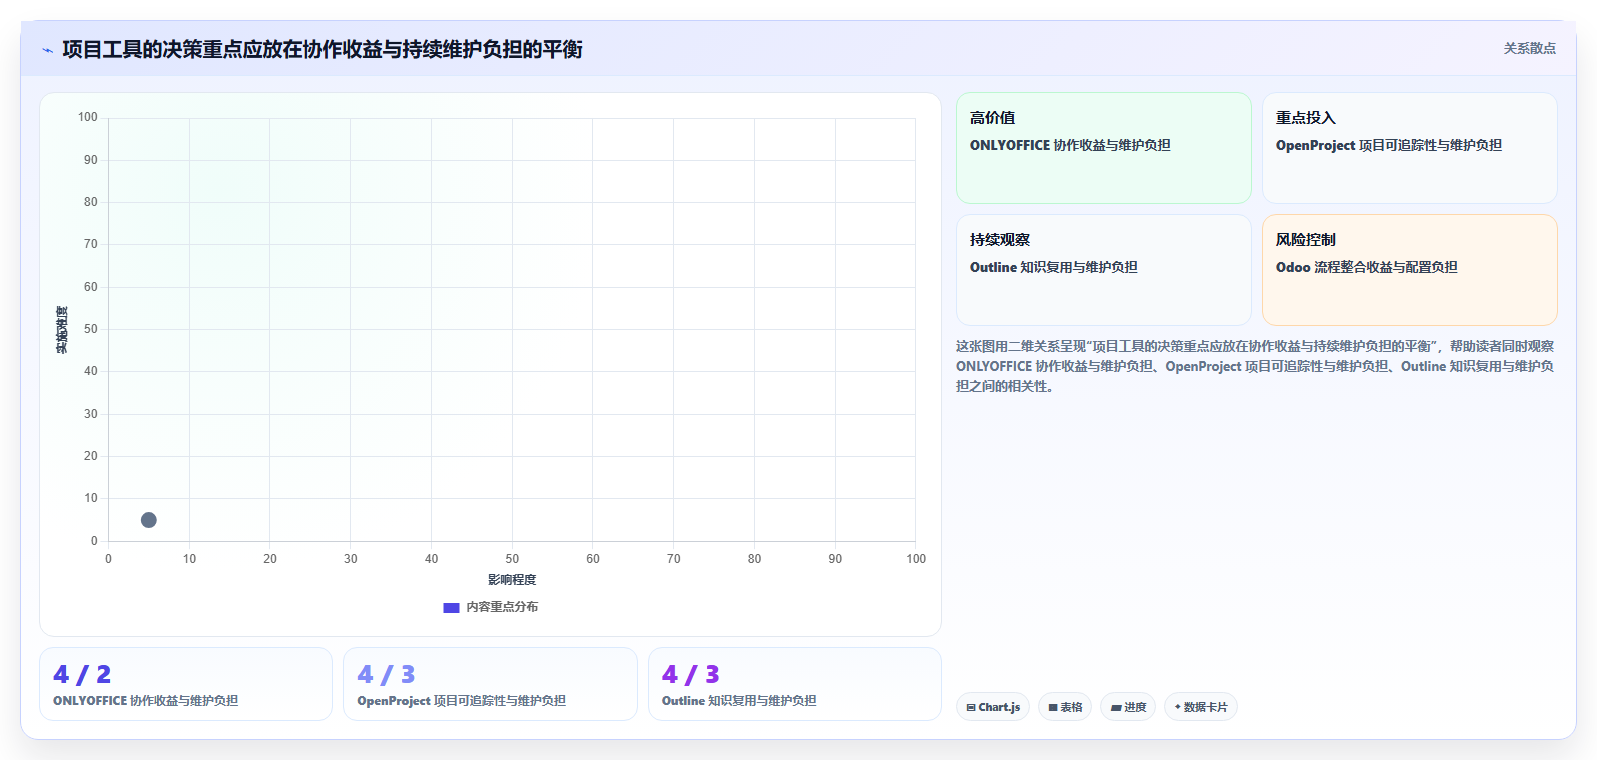Open the 持续观察 Outline card
The width and height of the screenshot is (1597, 760).
click(x=1104, y=270)
